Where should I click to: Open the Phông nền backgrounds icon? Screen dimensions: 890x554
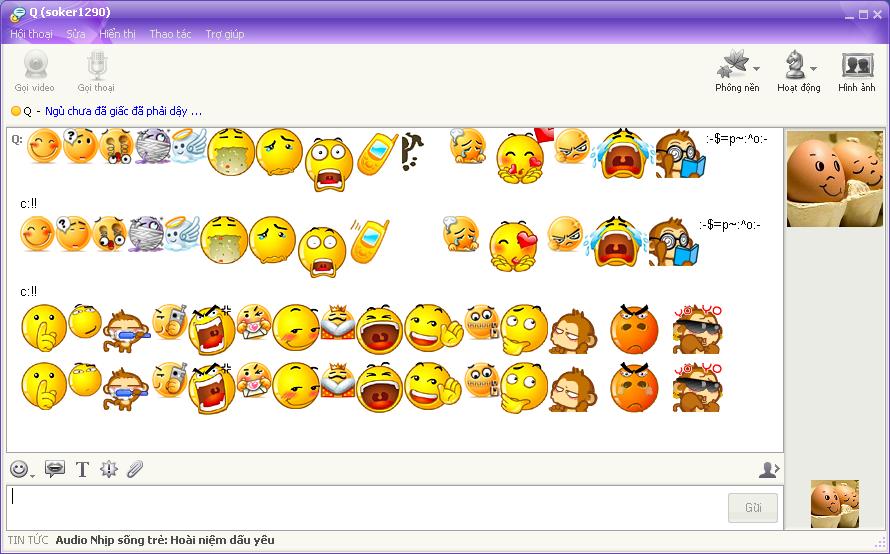733,64
